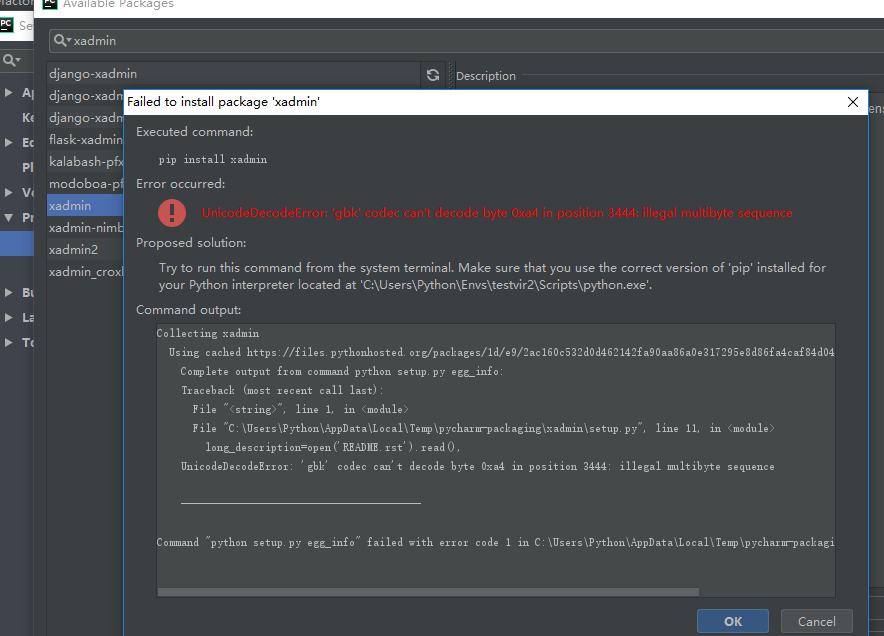
Task: Select xadmin_croxl package row
Action: click(x=85, y=271)
